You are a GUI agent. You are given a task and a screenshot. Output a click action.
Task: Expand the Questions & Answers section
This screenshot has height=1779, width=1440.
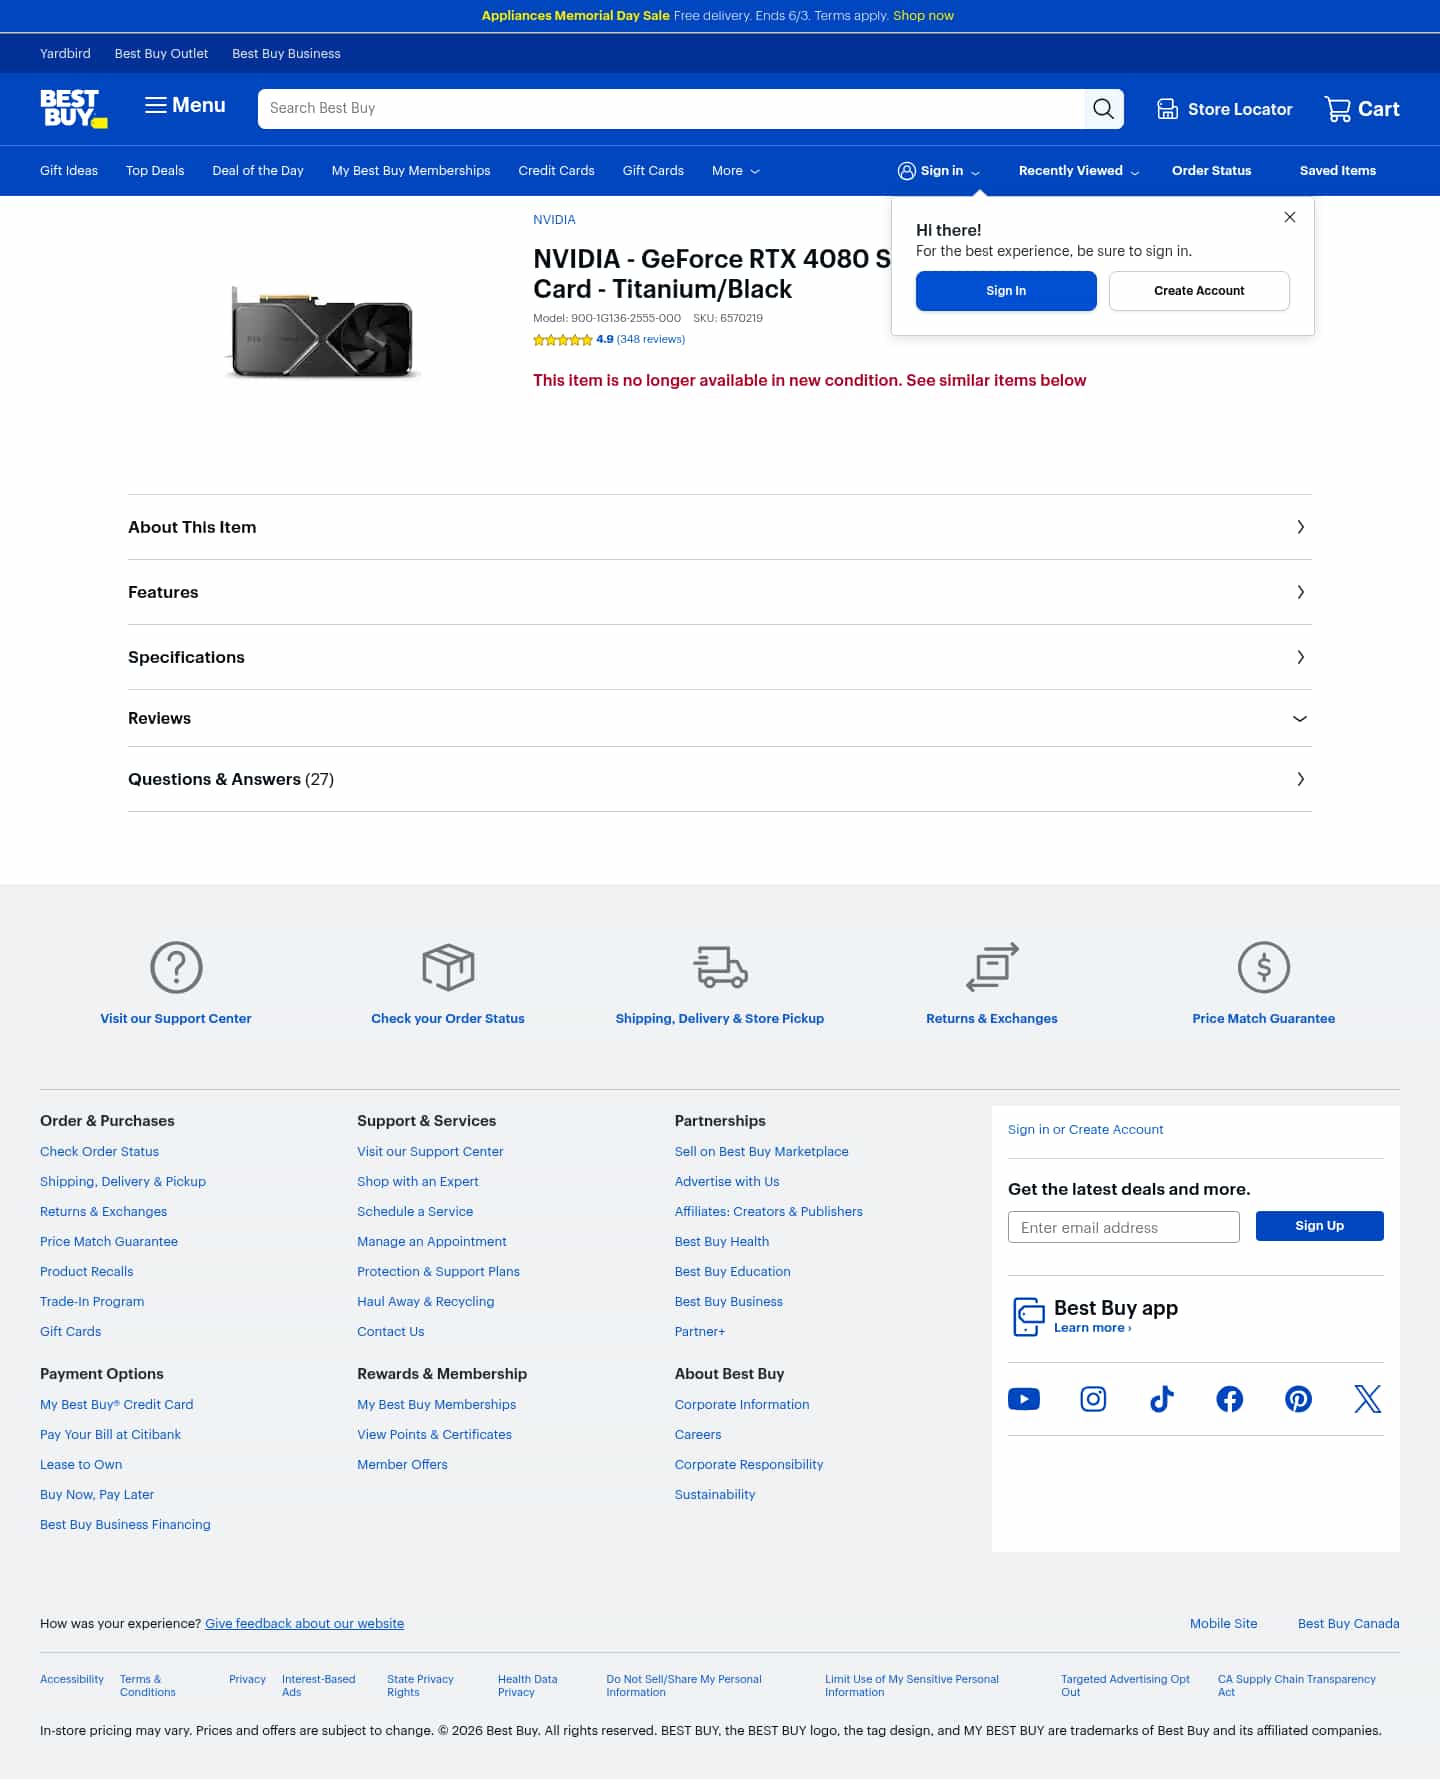[720, 779]
